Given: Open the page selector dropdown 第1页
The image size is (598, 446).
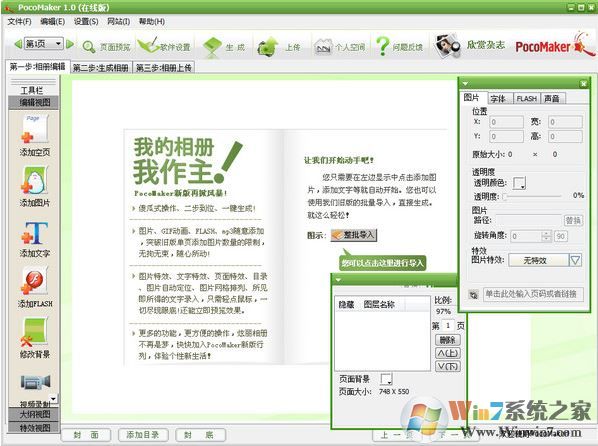Looking at the screenshot, I should pyautogui.click(x=43, y=44).
